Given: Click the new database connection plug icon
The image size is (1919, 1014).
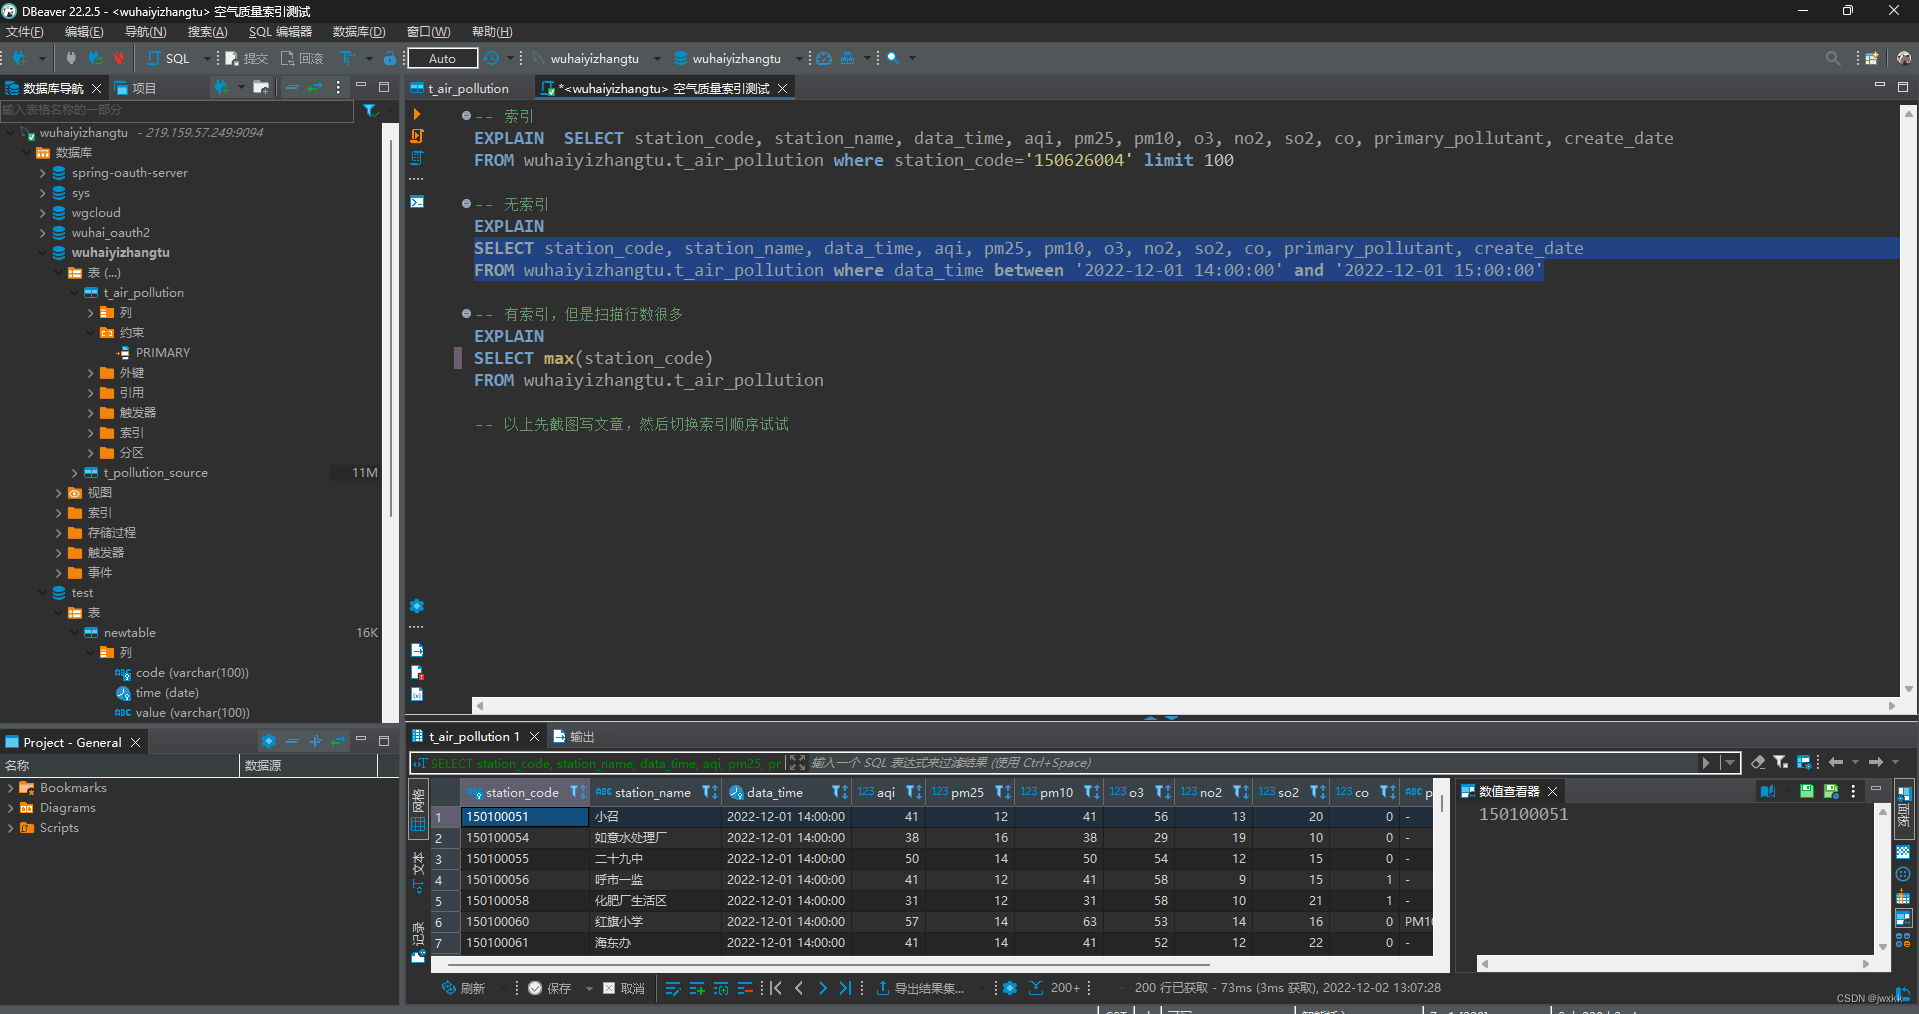Looking at the screenshot, I should (x=19, y=58).
